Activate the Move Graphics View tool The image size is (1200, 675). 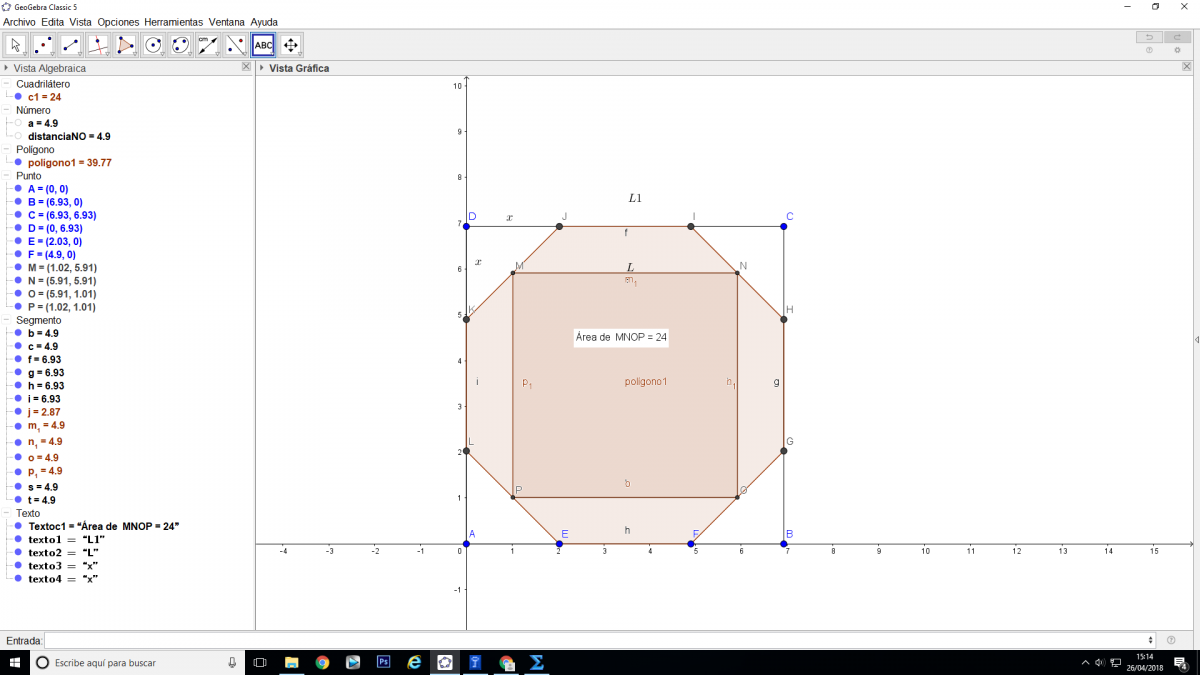tap(291, 45)
